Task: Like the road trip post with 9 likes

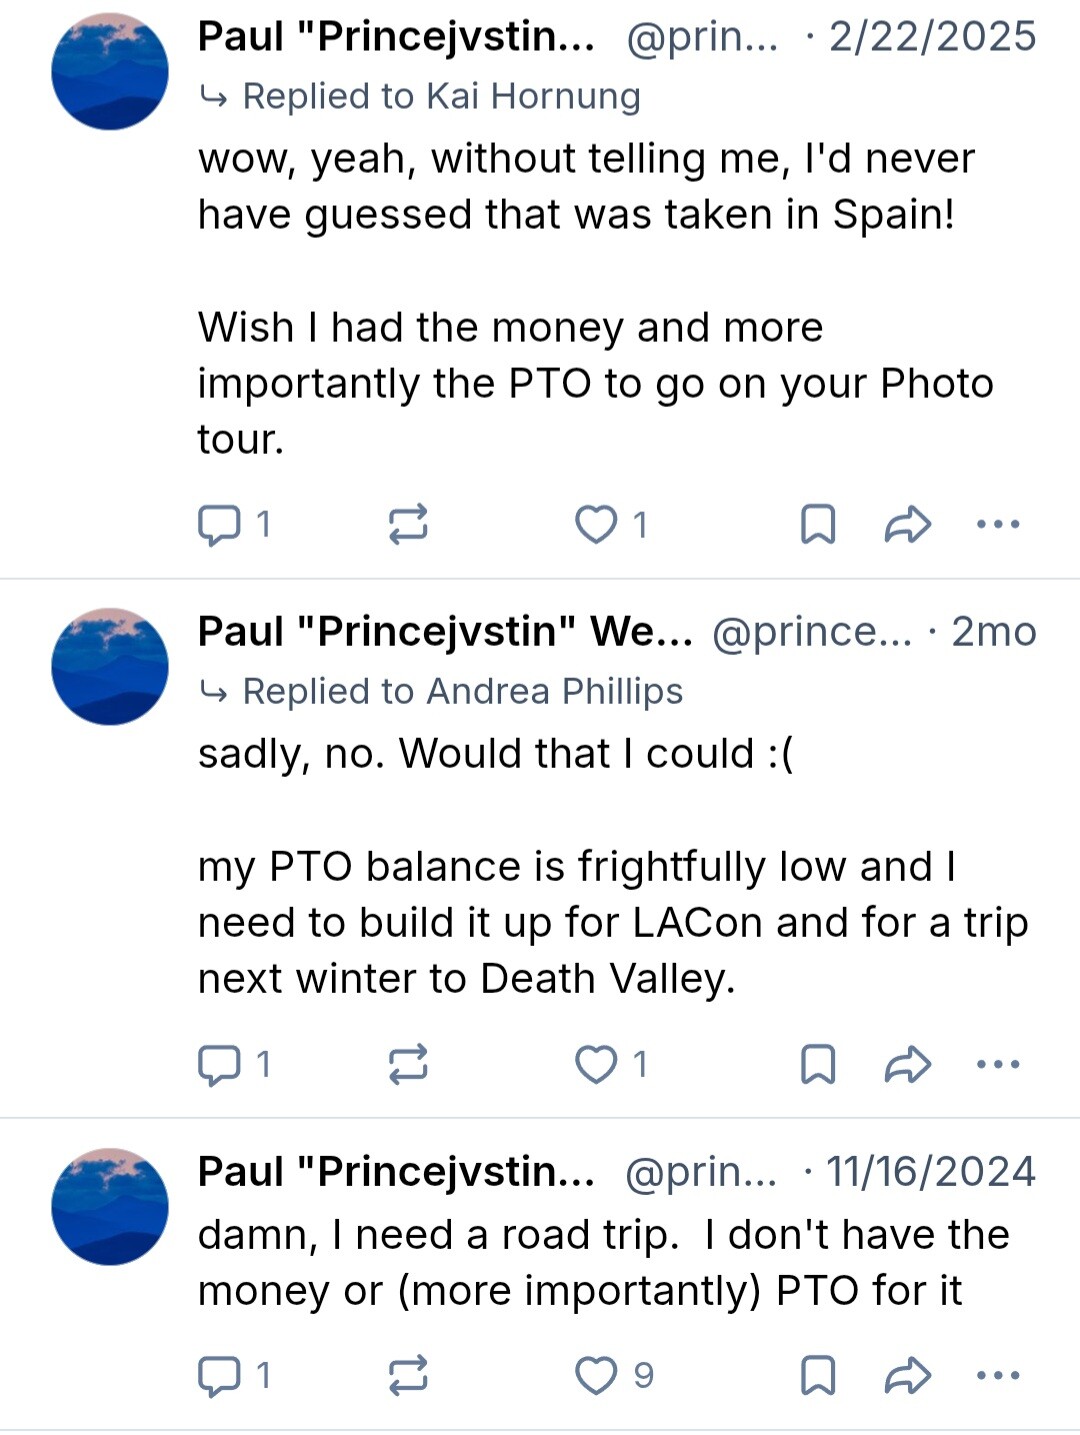Action: [596, 1376]
